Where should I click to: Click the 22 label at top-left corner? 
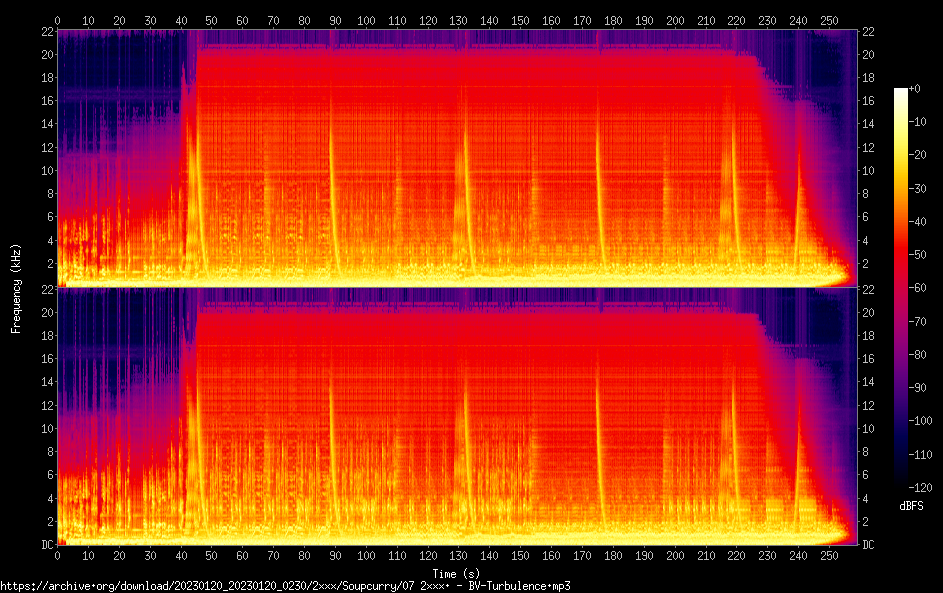46,32
